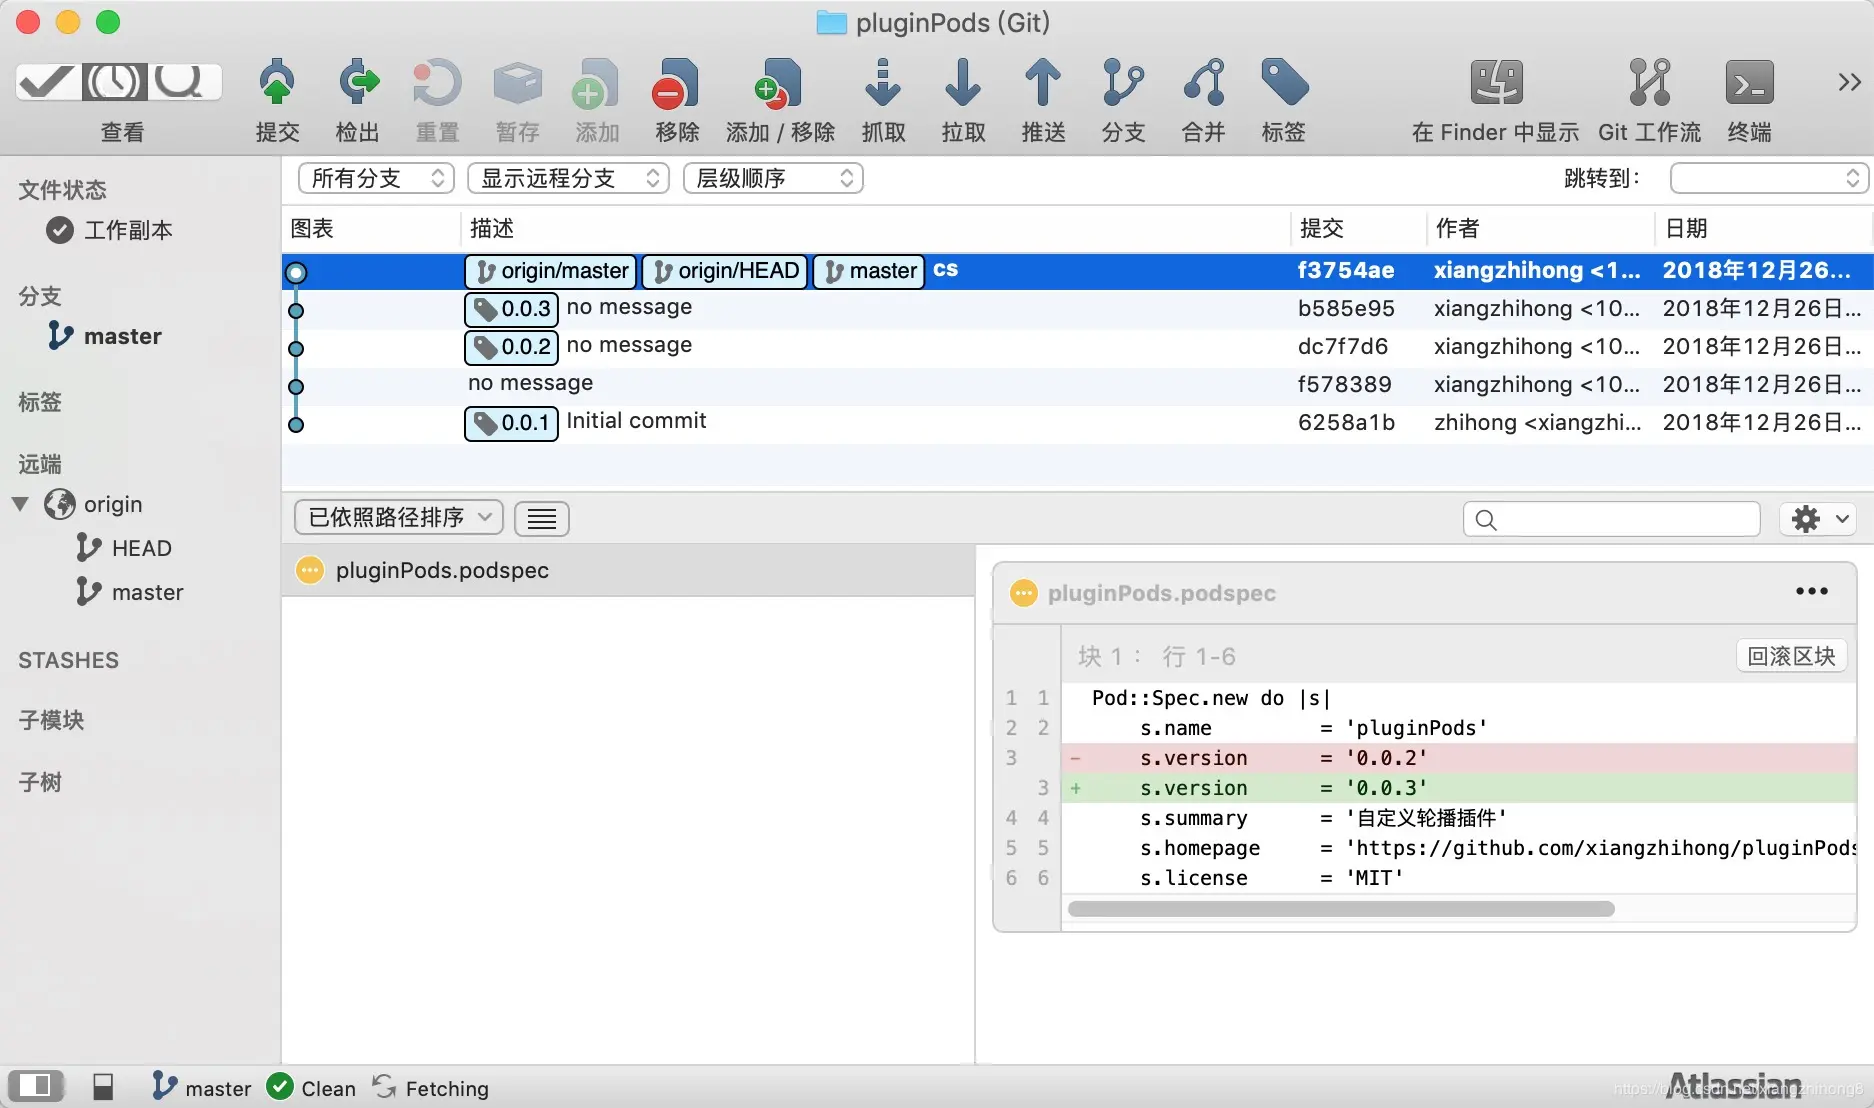Open the 跳转到 jump-to combo box
Image resolution: width=1874 pixels, height=1108 pixels.
[x=1768, y=178]
